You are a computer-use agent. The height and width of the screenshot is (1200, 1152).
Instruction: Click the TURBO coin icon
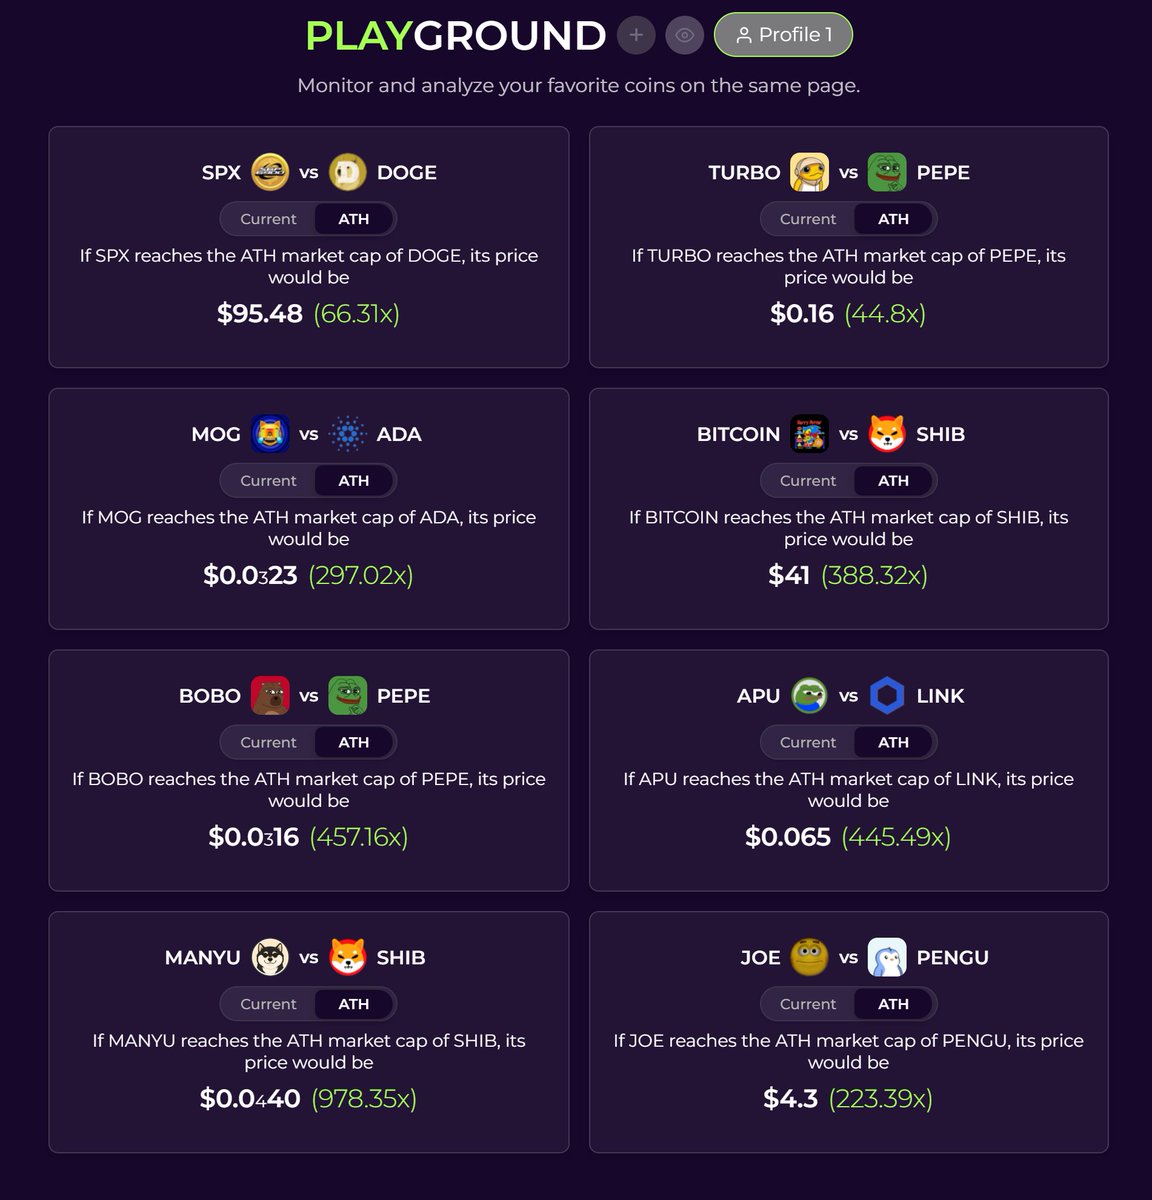809,172
